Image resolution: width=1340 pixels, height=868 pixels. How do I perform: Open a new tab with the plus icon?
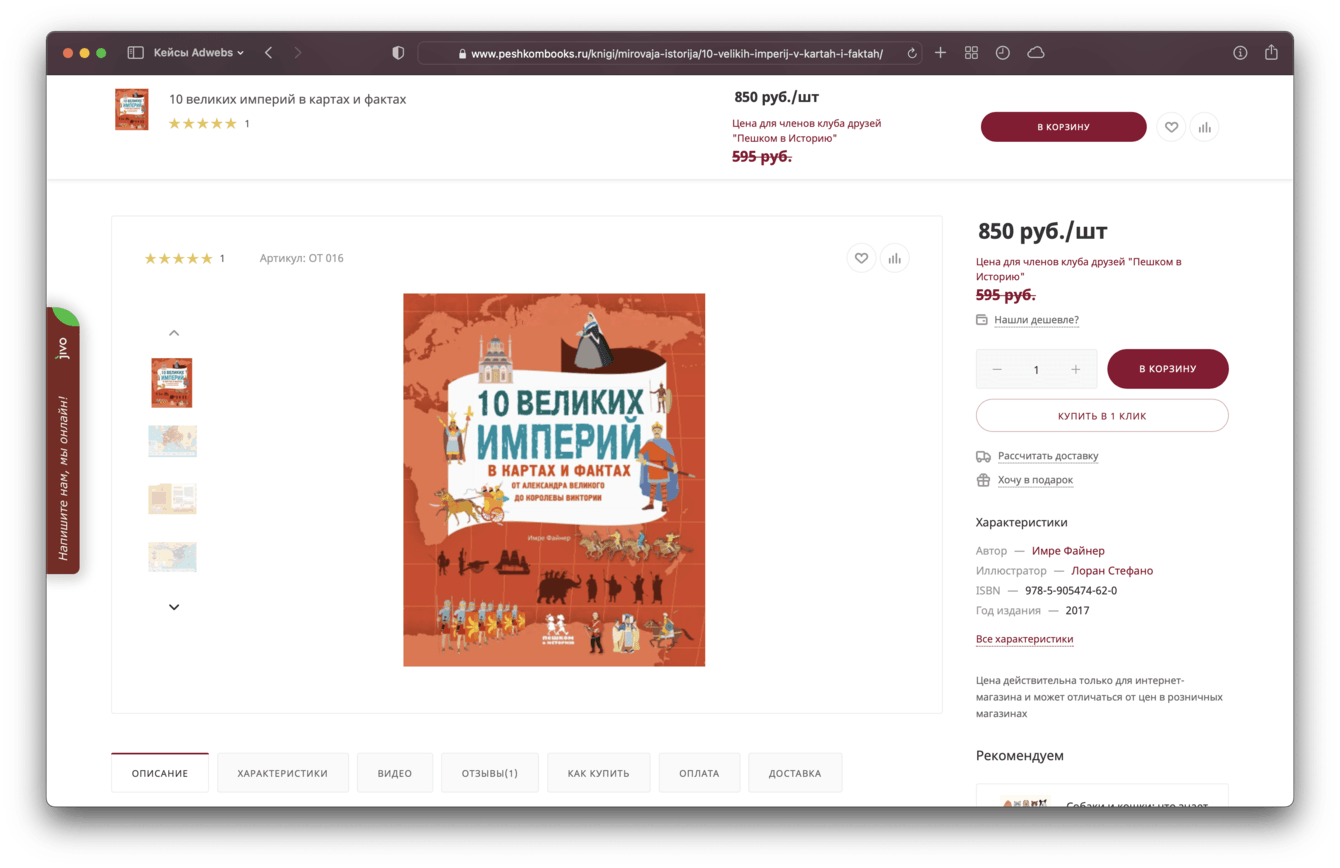[x=940, y=53]
